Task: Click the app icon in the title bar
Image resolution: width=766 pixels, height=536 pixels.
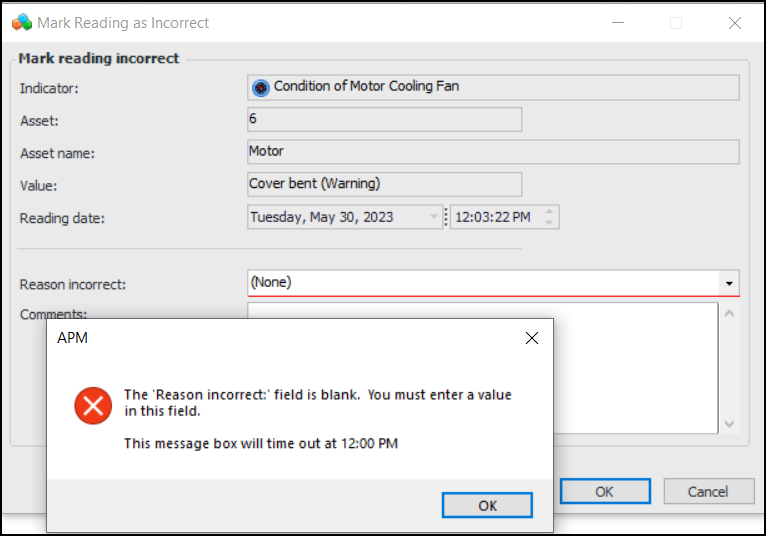Action: (22, 22)
